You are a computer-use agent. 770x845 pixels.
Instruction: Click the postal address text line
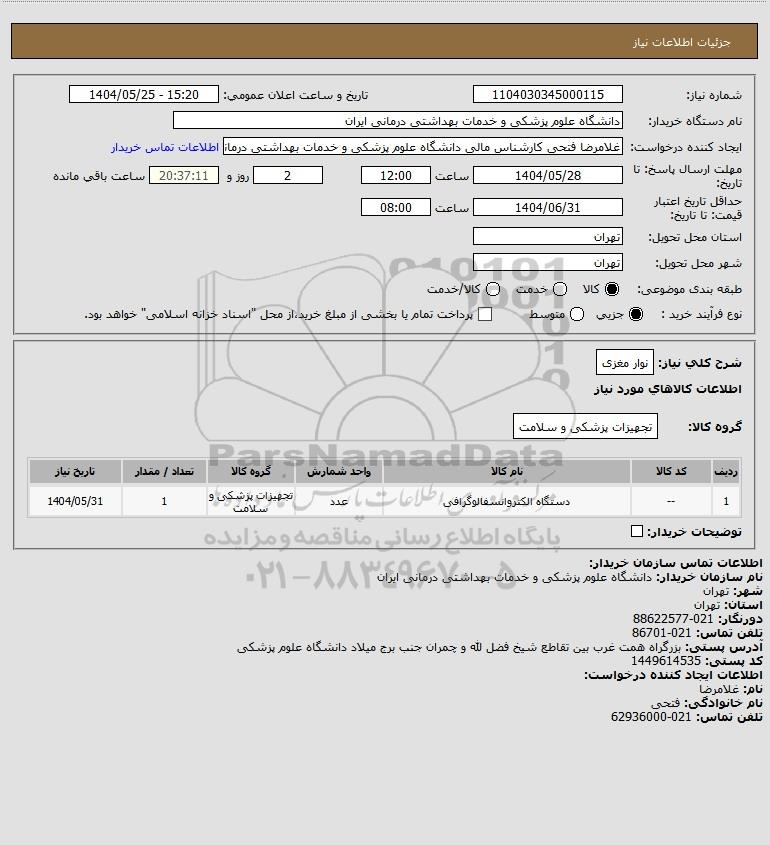(x=459, y=647)
